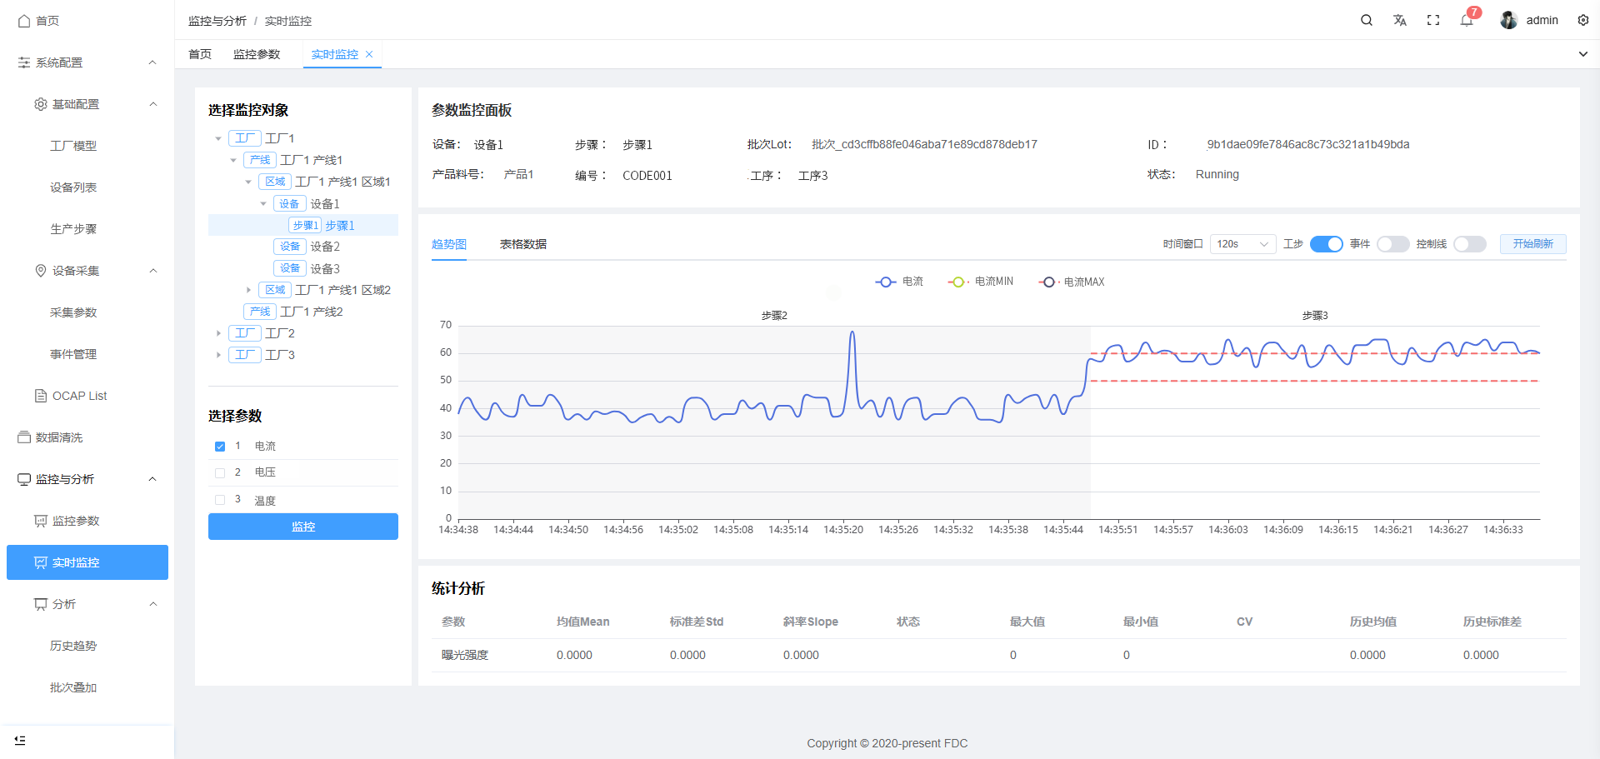Toggle 电流MAX legend series marker
This screenshot has height=759, width=1600.
tap(1048, 282)
